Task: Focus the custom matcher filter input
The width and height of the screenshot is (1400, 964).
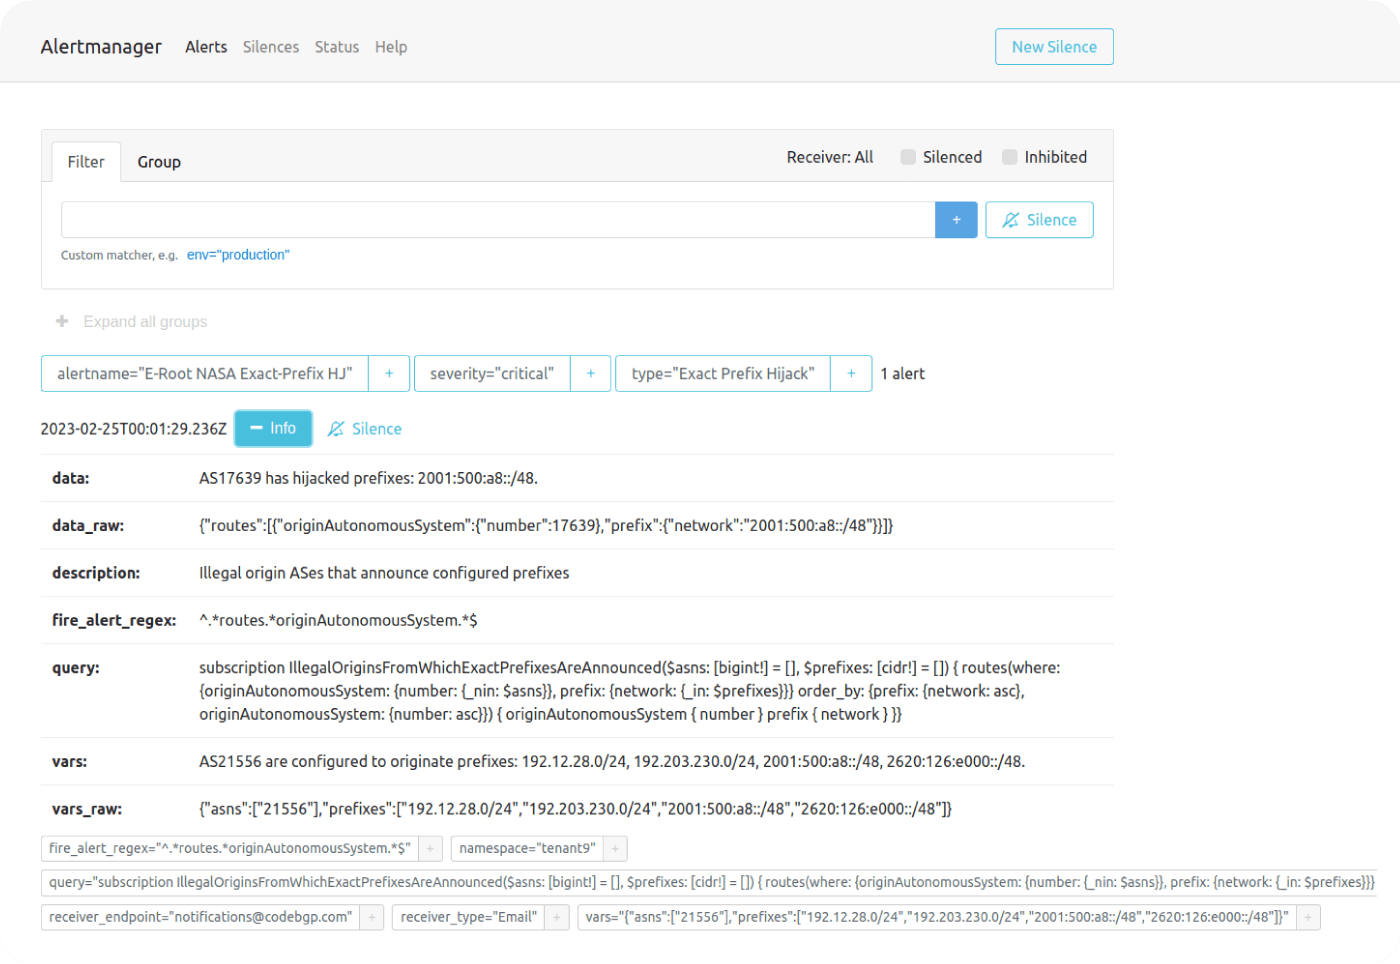Action: pyautogui.click(x=498, y=220)
